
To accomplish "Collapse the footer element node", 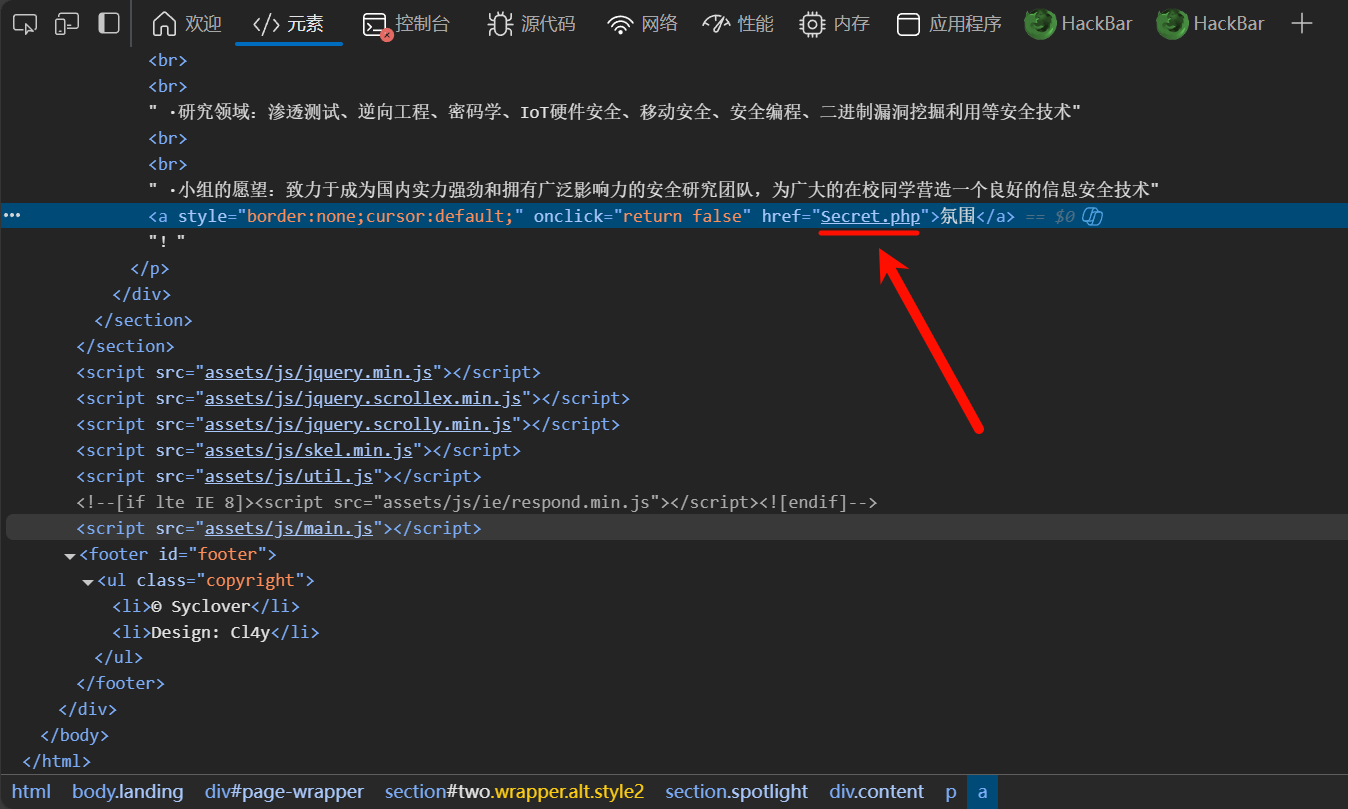I will (70, 555).
